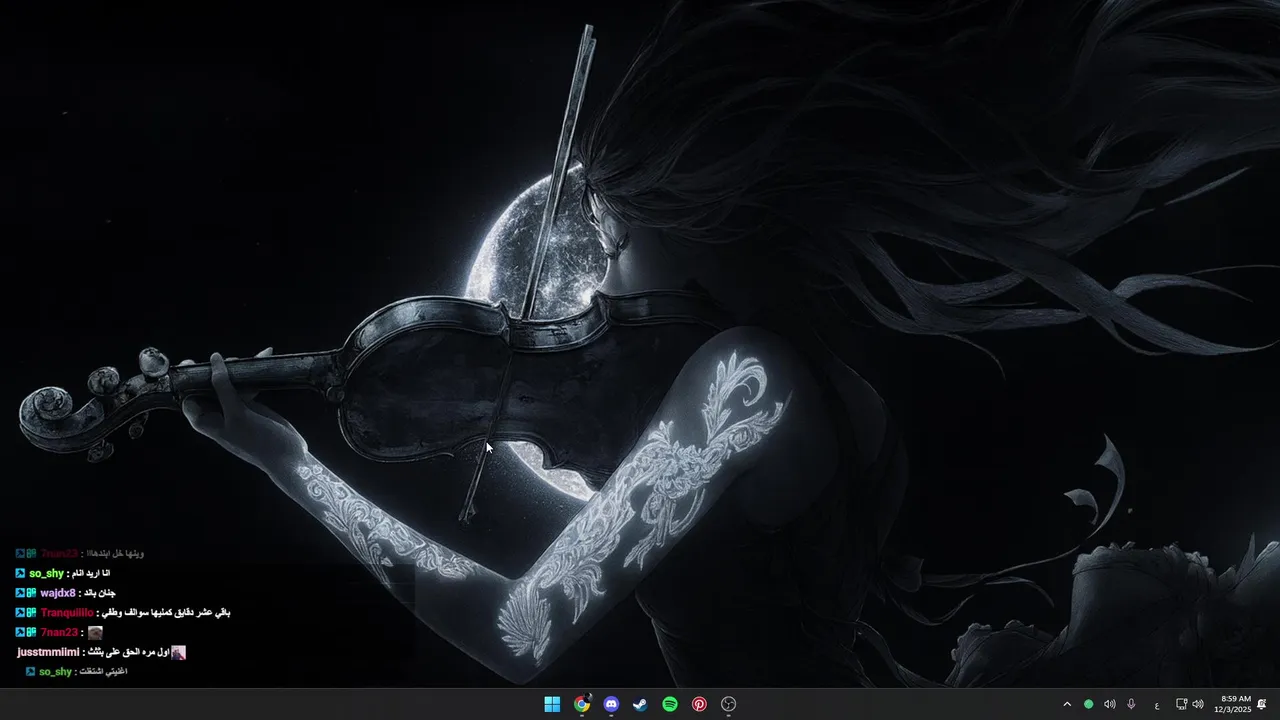This screenshot has width=1280, height=720.
Task: Click the microphone icon in the system tray
Action: 1131,704
